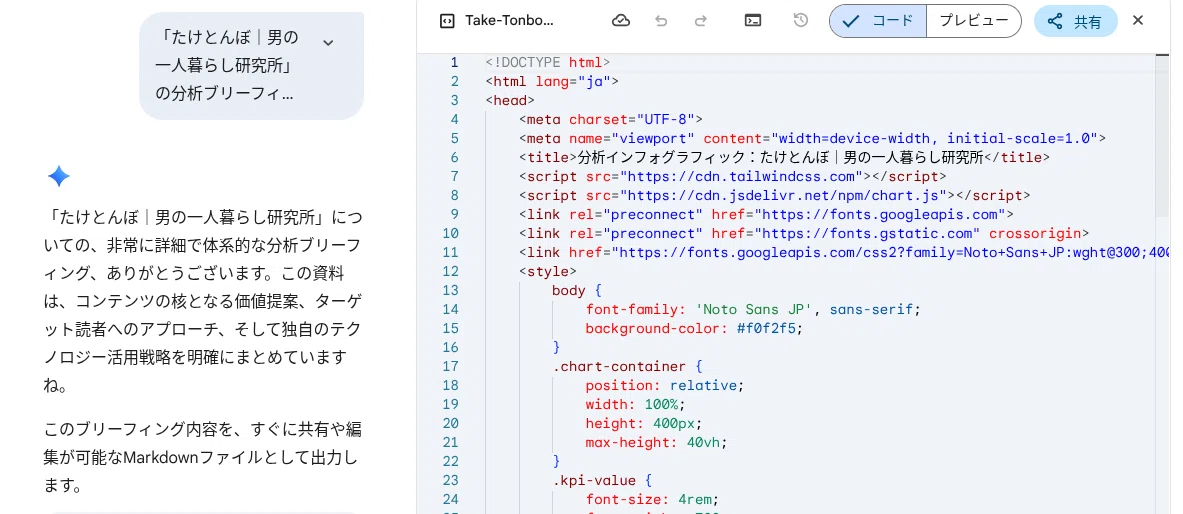Undo the last code edit

662,20
